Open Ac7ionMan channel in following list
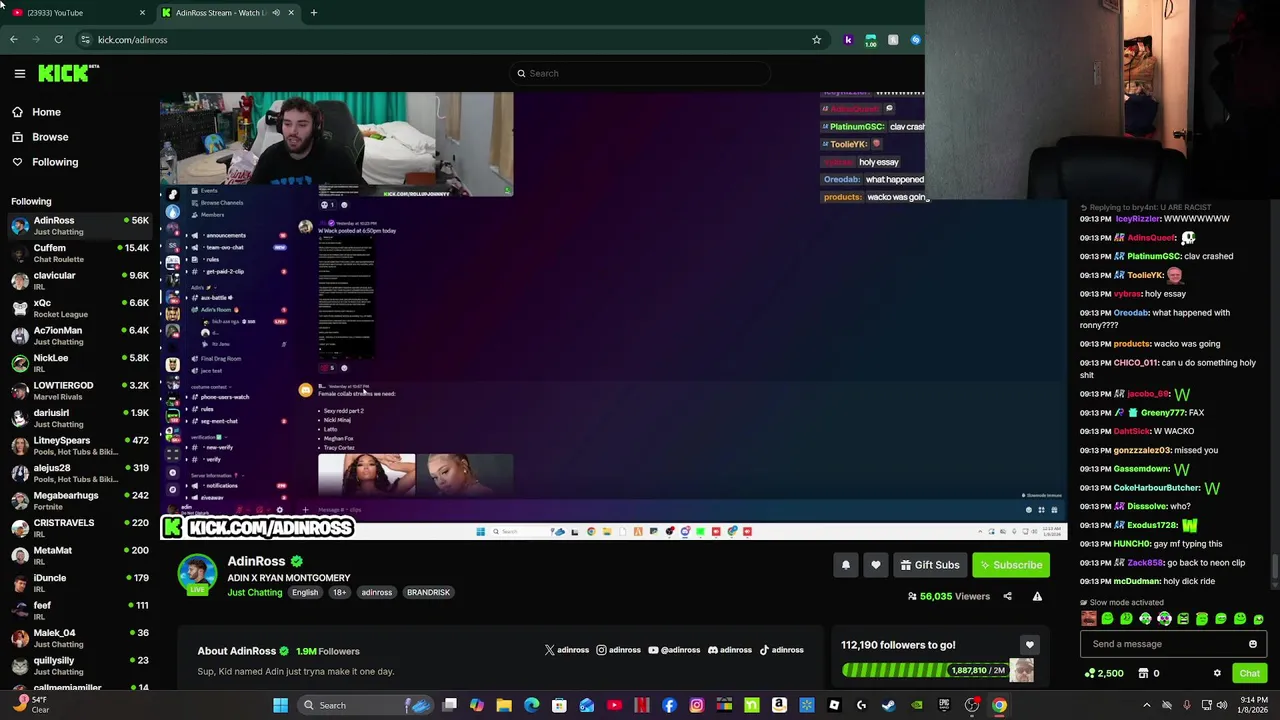Screen dimensions: 1280x720 [80, 335]
